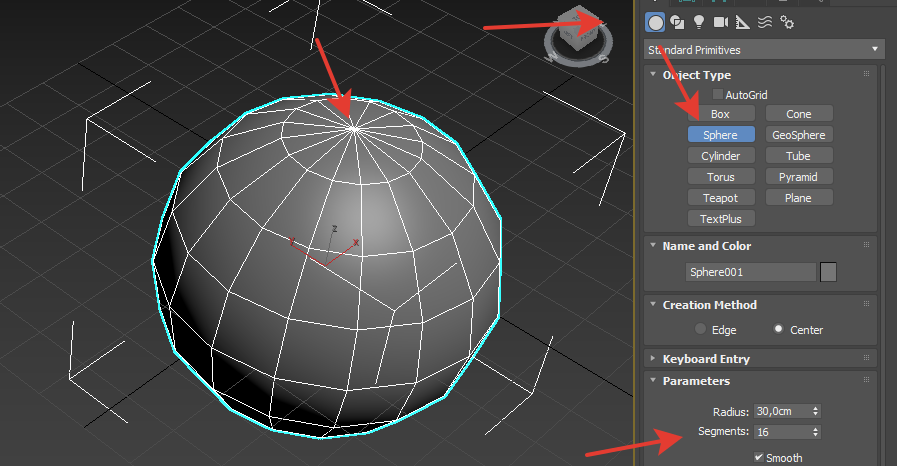
Task: Select the Lights category icon
Action: [698, 22]
